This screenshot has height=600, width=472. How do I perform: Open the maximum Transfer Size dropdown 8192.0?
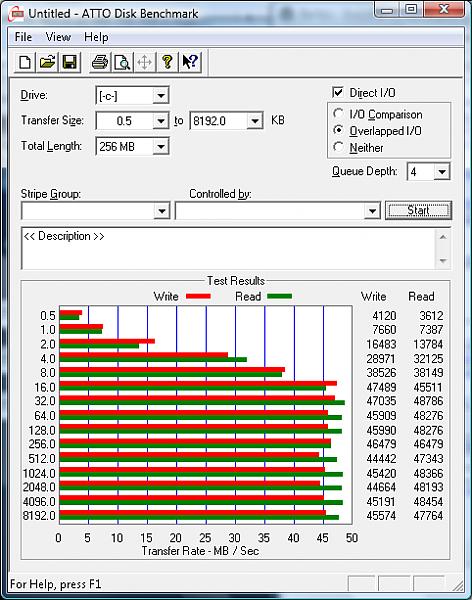(x=255, y=121)
